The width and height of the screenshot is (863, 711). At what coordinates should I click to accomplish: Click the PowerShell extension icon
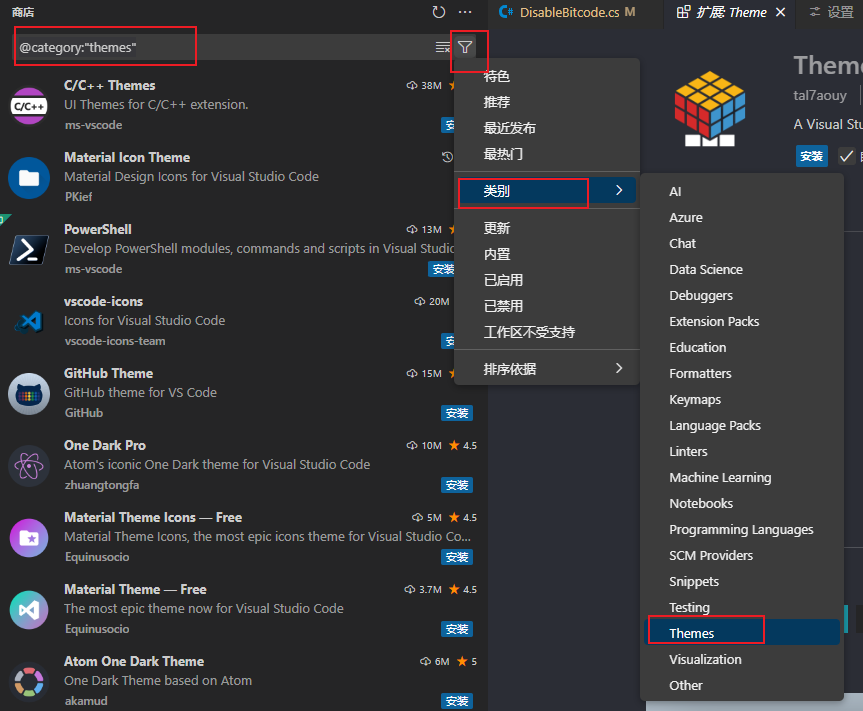[29, 250]
